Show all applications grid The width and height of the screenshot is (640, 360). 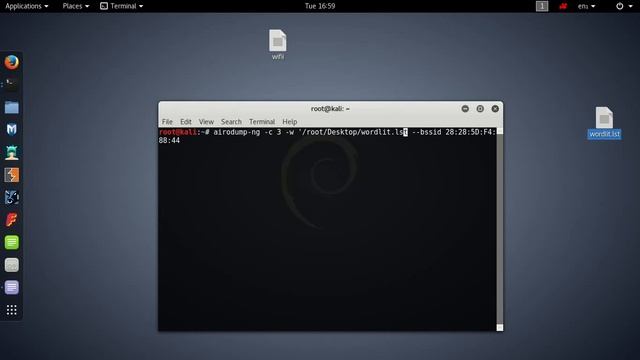pyautogui.click(x=11, y=310)
